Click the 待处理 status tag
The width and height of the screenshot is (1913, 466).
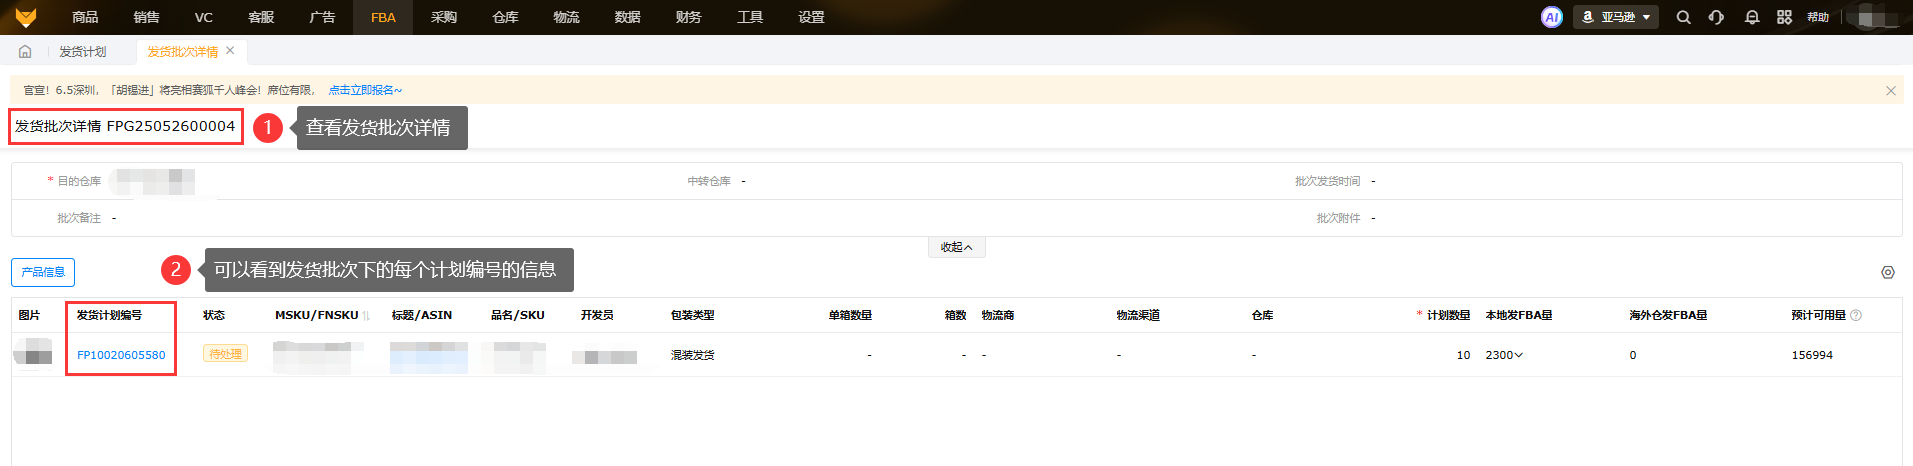pyautogui.click(x=225, y=354)
